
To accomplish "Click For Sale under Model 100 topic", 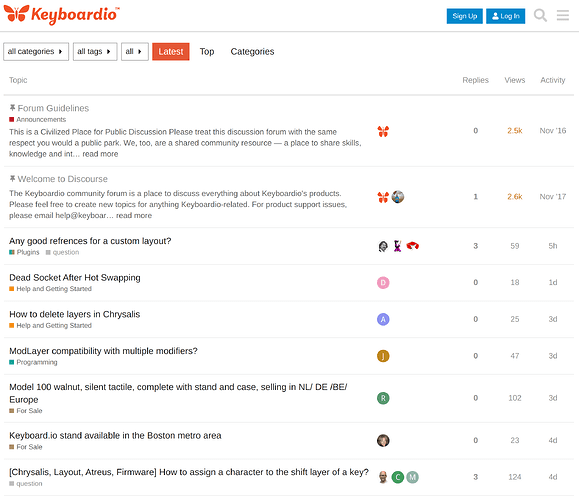I will pos(26,411).
